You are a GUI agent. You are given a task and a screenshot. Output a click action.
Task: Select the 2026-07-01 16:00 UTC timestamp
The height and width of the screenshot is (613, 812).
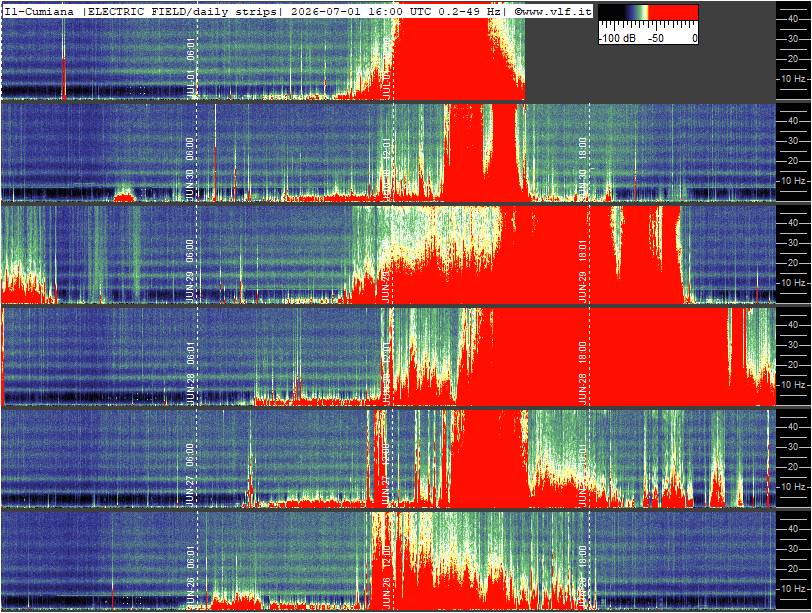(x=362, y=11)
